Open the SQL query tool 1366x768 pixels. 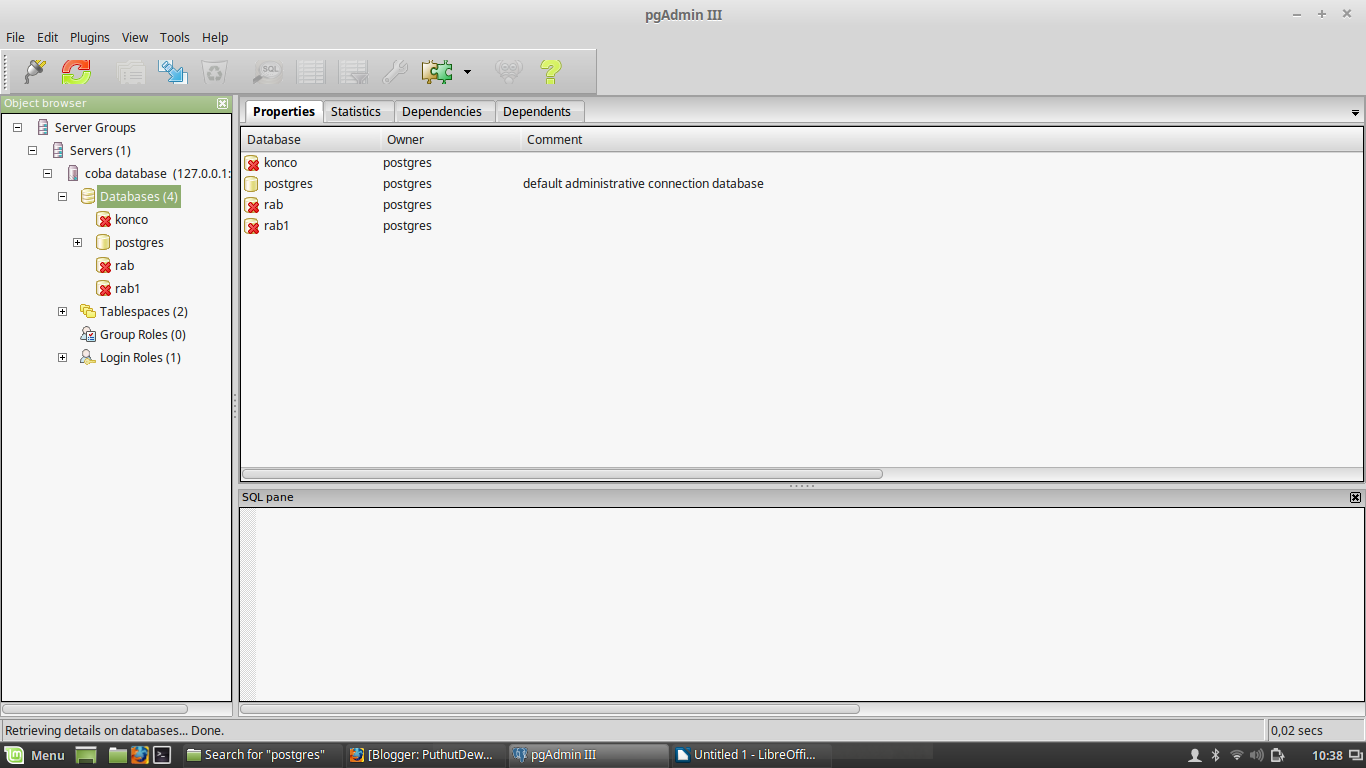[267, 72]
